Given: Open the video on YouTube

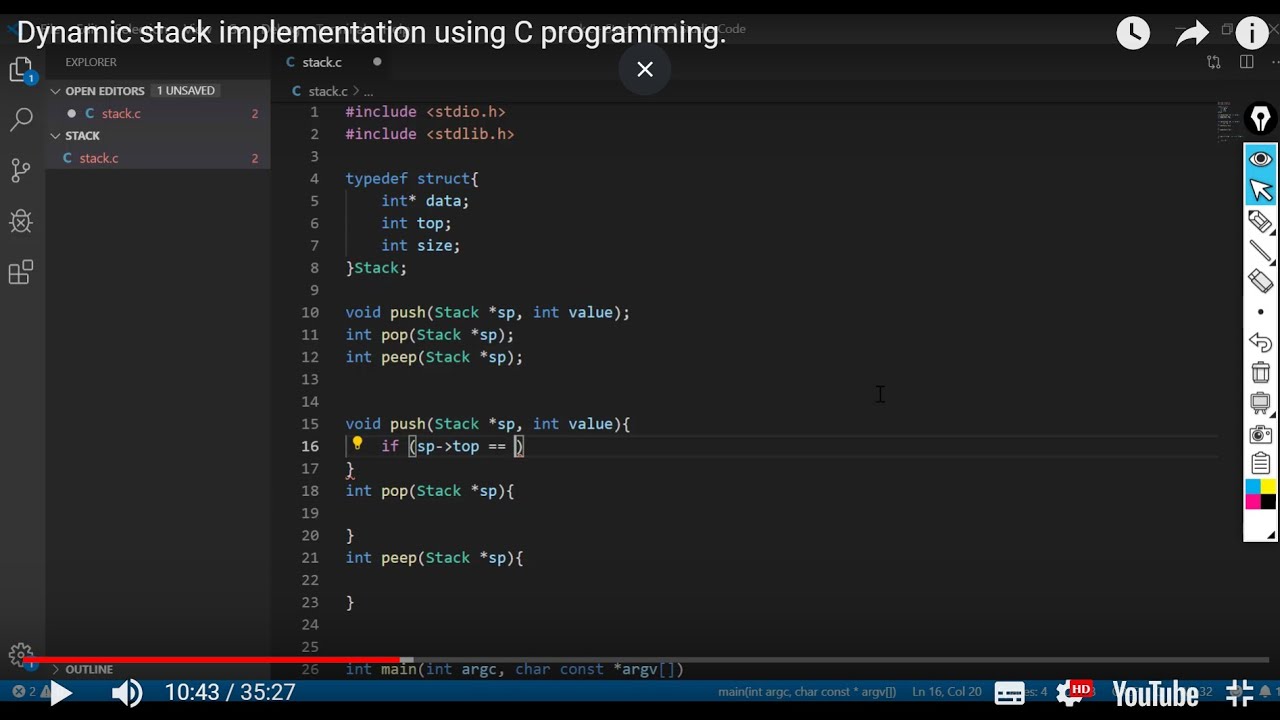Looking at the screenshot, I should pos(1155,693).
